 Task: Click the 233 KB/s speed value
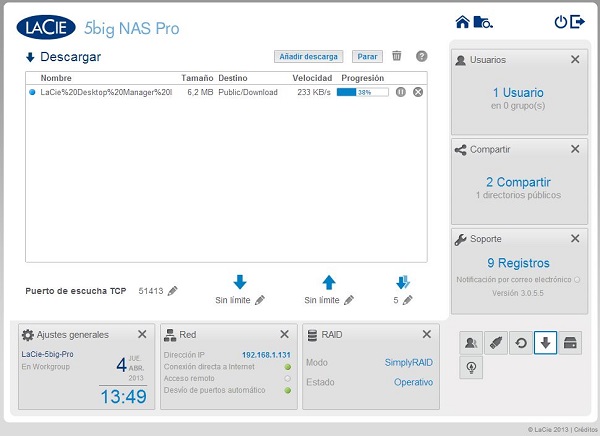tap(314, 92)
